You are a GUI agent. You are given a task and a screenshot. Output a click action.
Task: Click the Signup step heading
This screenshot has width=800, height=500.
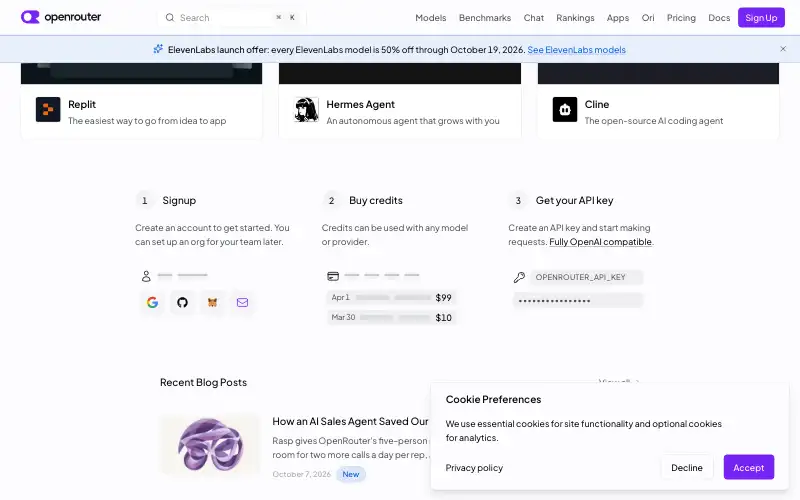coord(179,201)
